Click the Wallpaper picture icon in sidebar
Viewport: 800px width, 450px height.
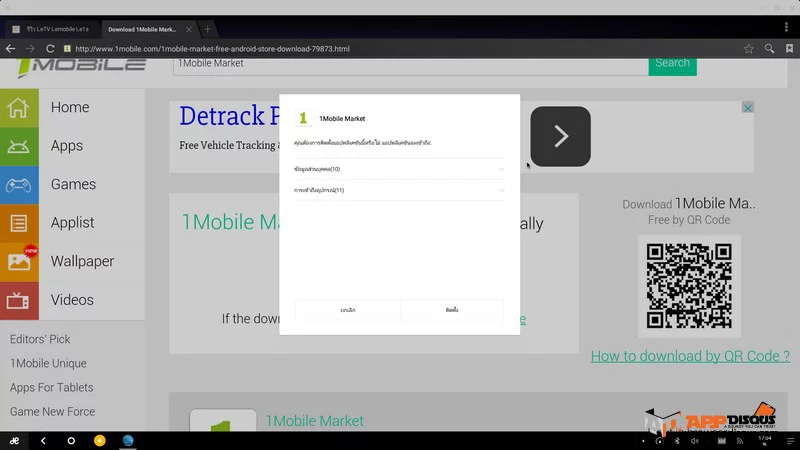19,262
